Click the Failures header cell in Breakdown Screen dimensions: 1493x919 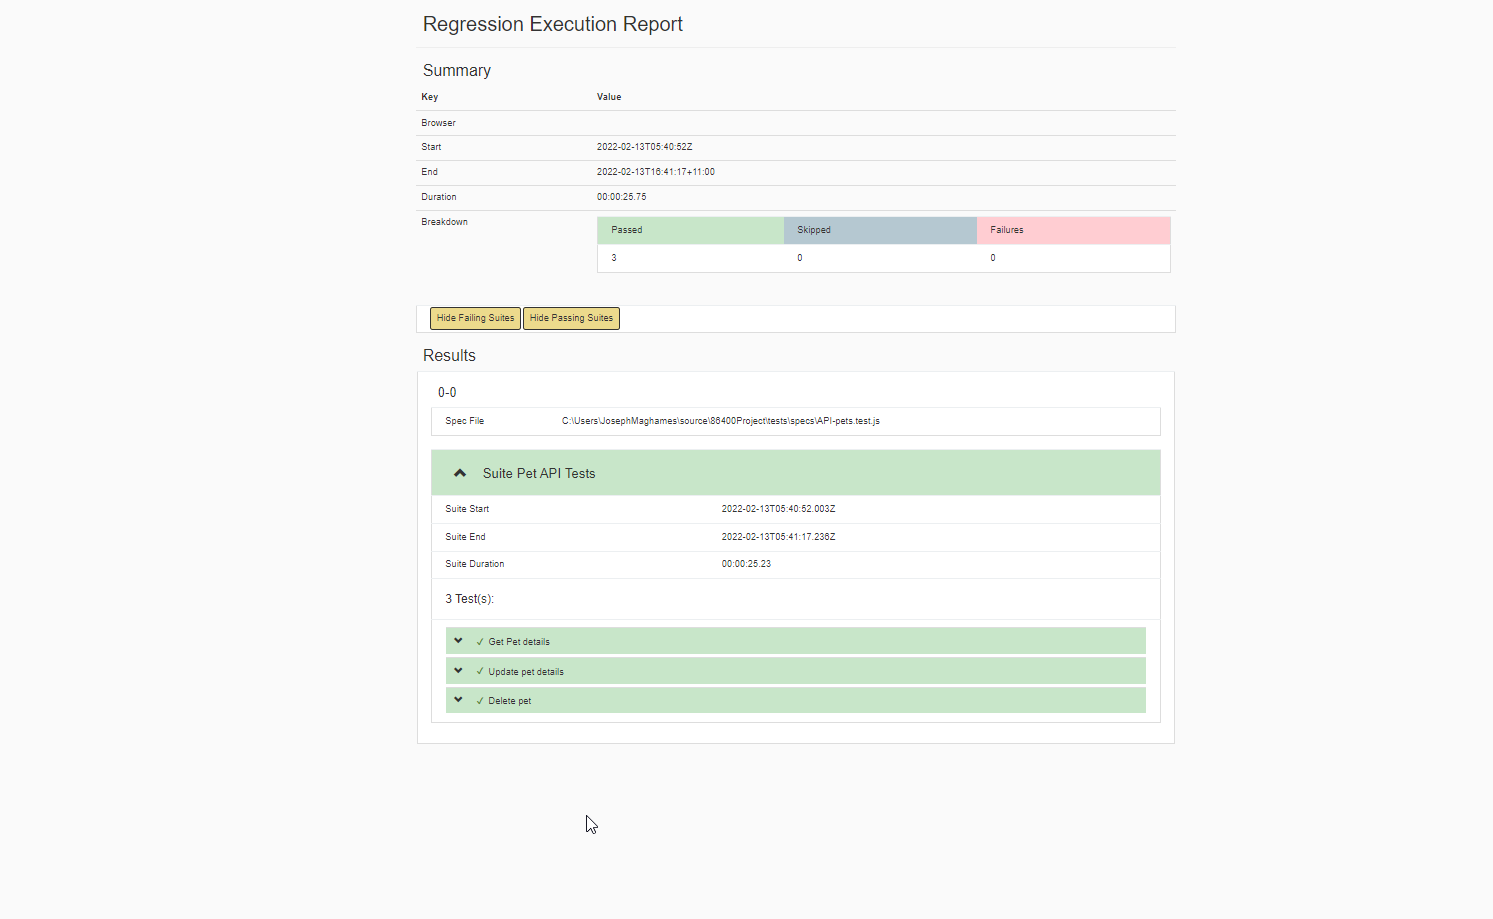(1073, 230)
